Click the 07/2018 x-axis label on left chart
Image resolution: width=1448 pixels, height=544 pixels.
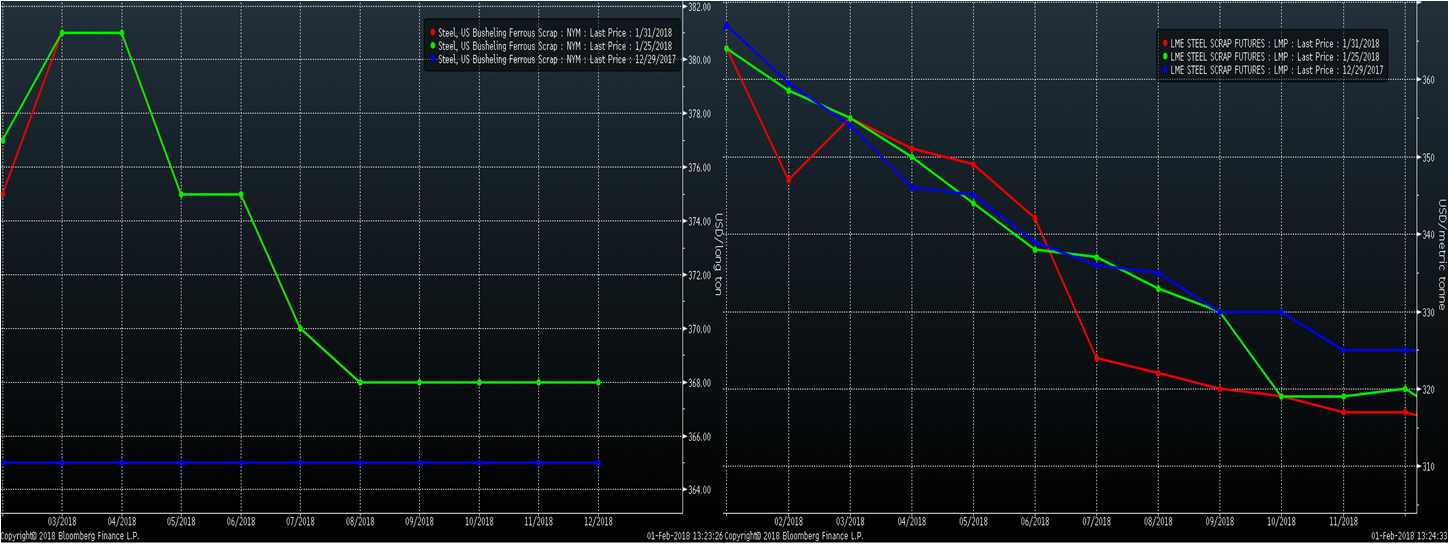coord(300,522)
